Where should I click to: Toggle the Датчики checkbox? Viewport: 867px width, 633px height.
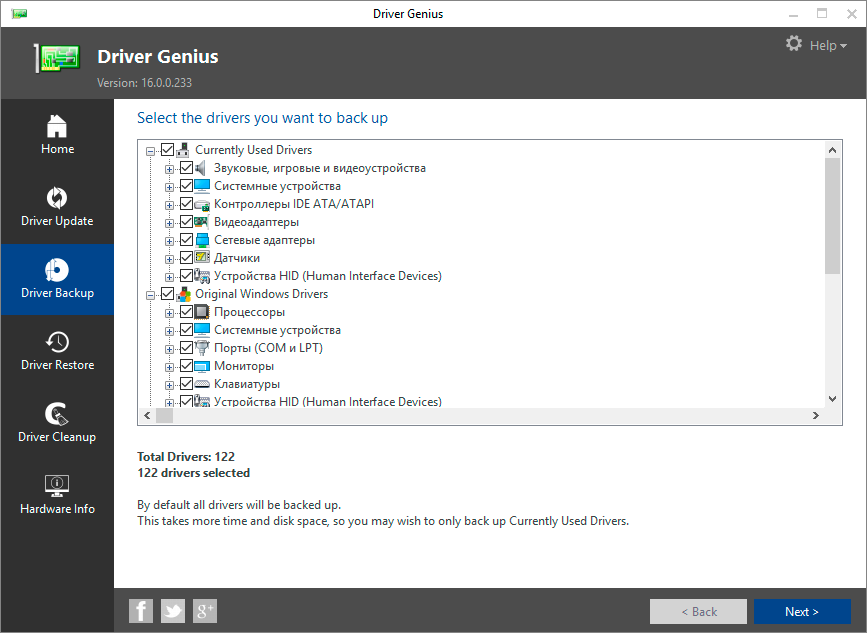click(186, 258)
